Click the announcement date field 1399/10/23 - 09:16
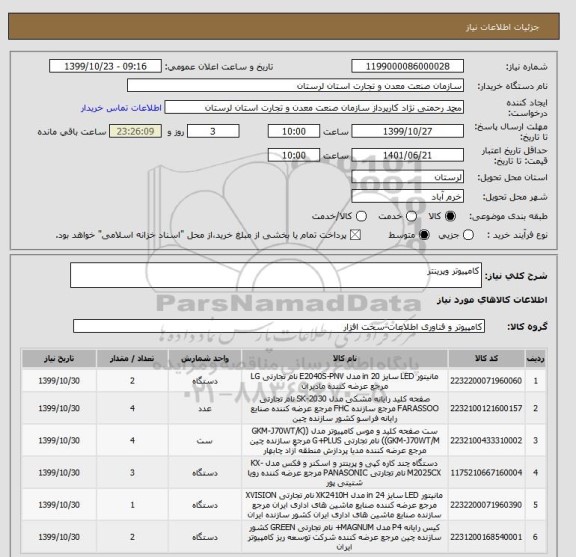This screenshot has height=557, width=576. click(105, 67)
